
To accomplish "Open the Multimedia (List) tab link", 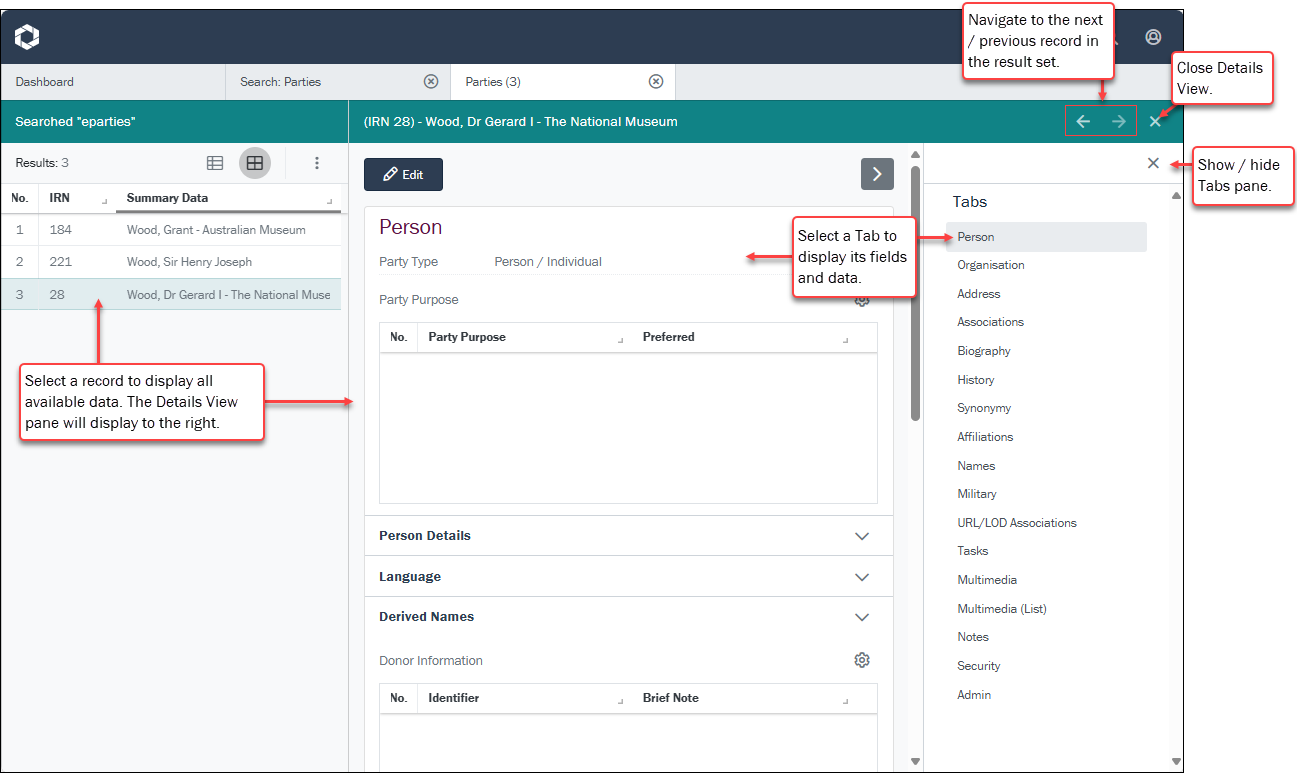I will 1002,609.
